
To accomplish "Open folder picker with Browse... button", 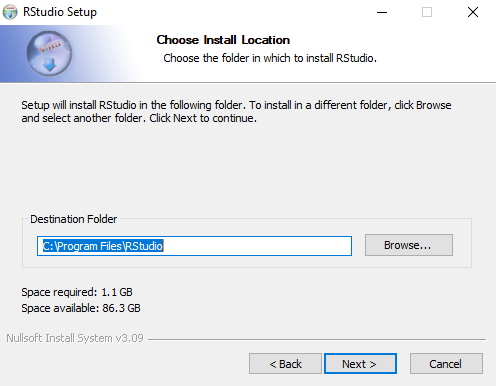I will [x=409, y=245].
